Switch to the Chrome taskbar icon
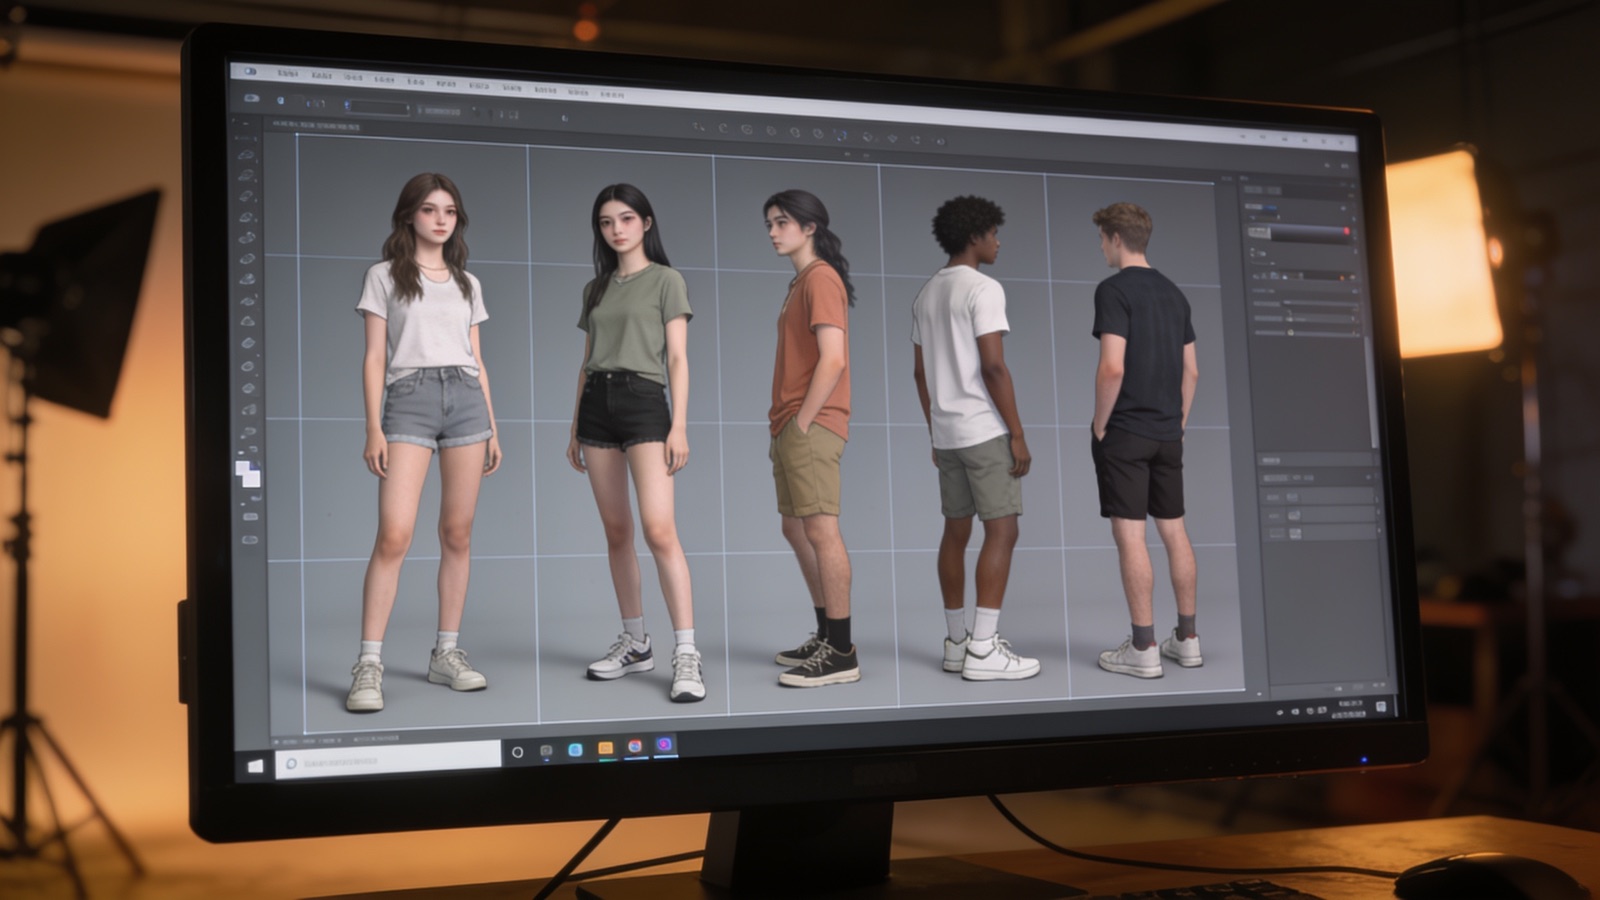 point(634,746)
